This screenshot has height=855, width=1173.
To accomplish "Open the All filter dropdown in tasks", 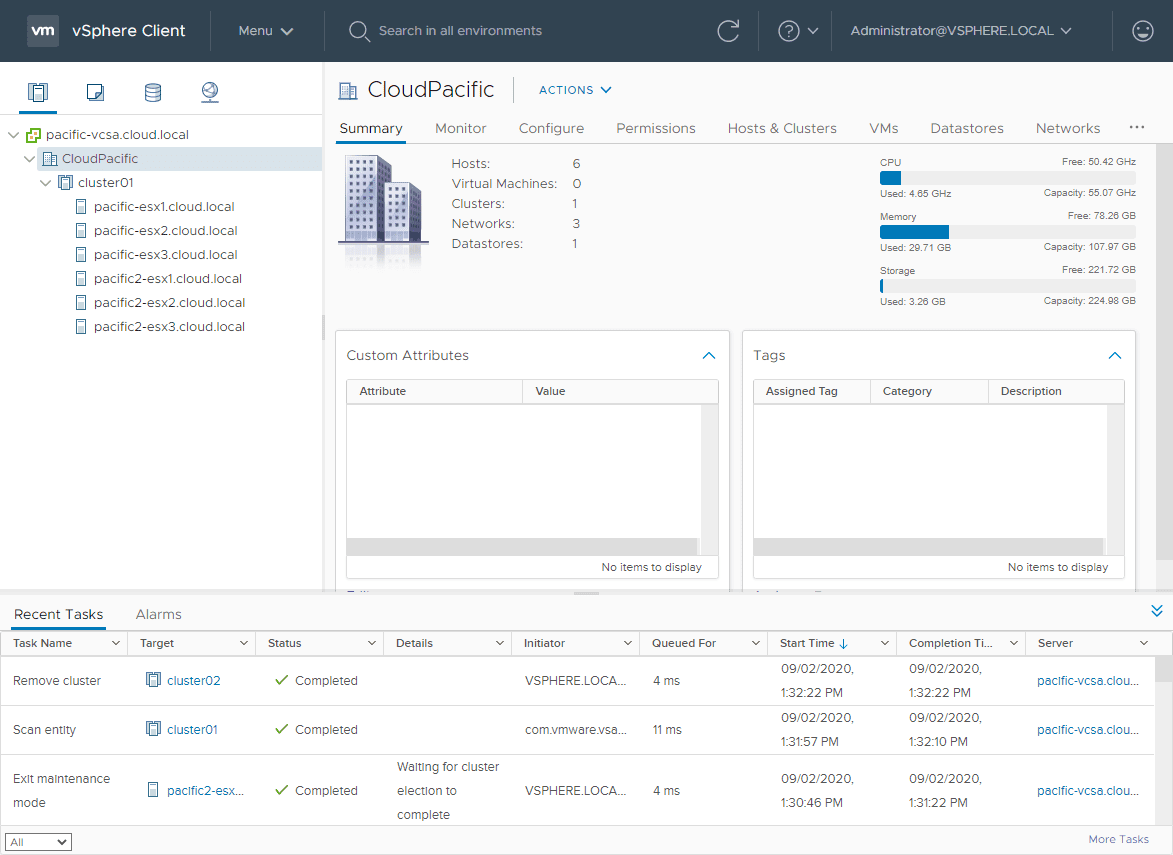I will pyautogui.click(x=38, y=842).
